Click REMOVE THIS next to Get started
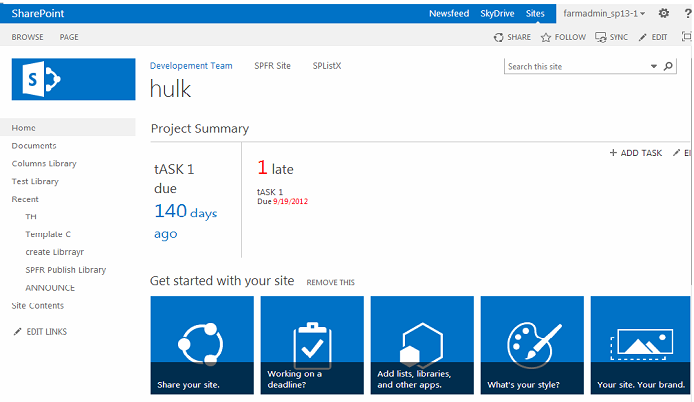This screenshot has width=694, height=402. pos(330,282)
